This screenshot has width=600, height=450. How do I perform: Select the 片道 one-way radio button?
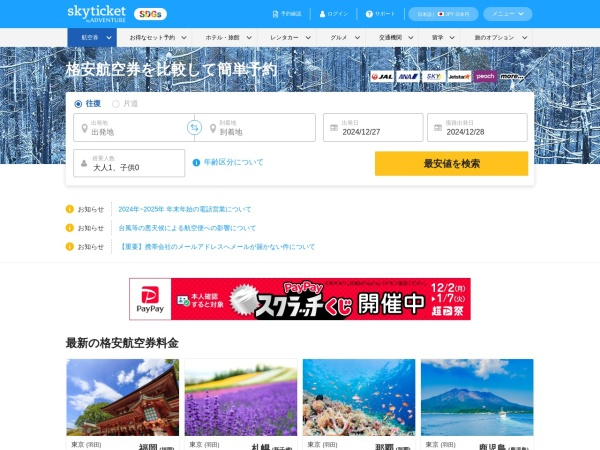point(116,104)
